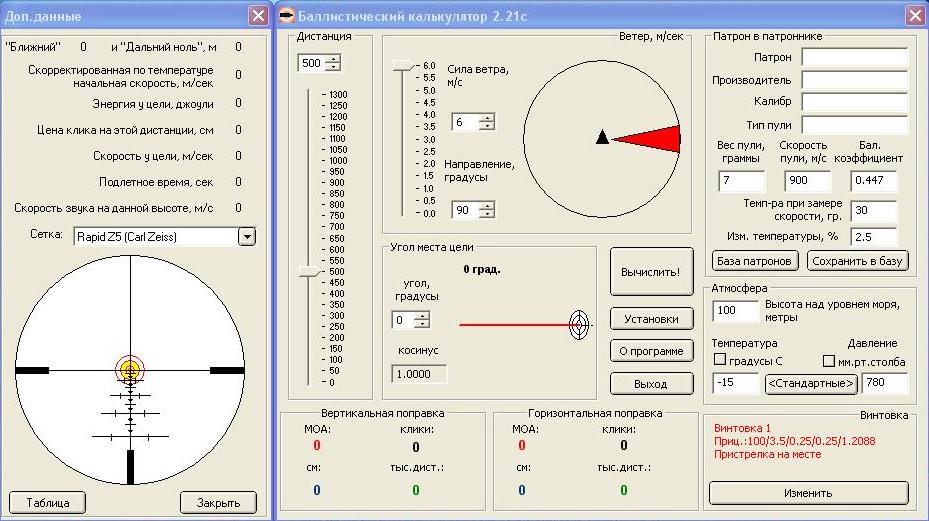
Task: Open the База патронов cartridge database
Action: pyautogui.click(x=754, y=261)
